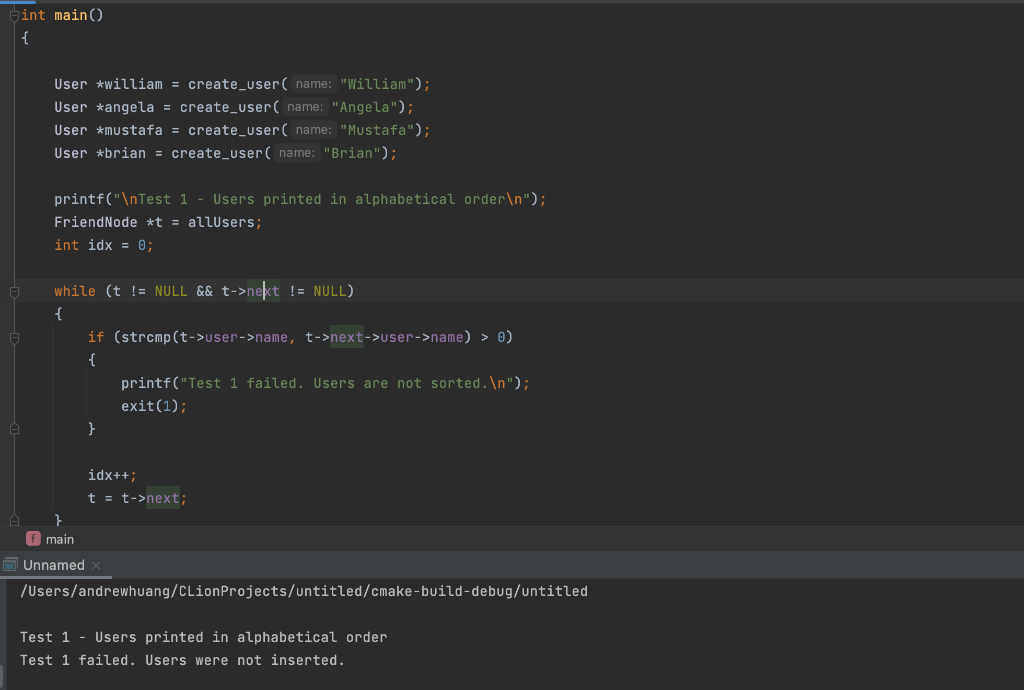Click the fold marker near the closing brace

13,519
